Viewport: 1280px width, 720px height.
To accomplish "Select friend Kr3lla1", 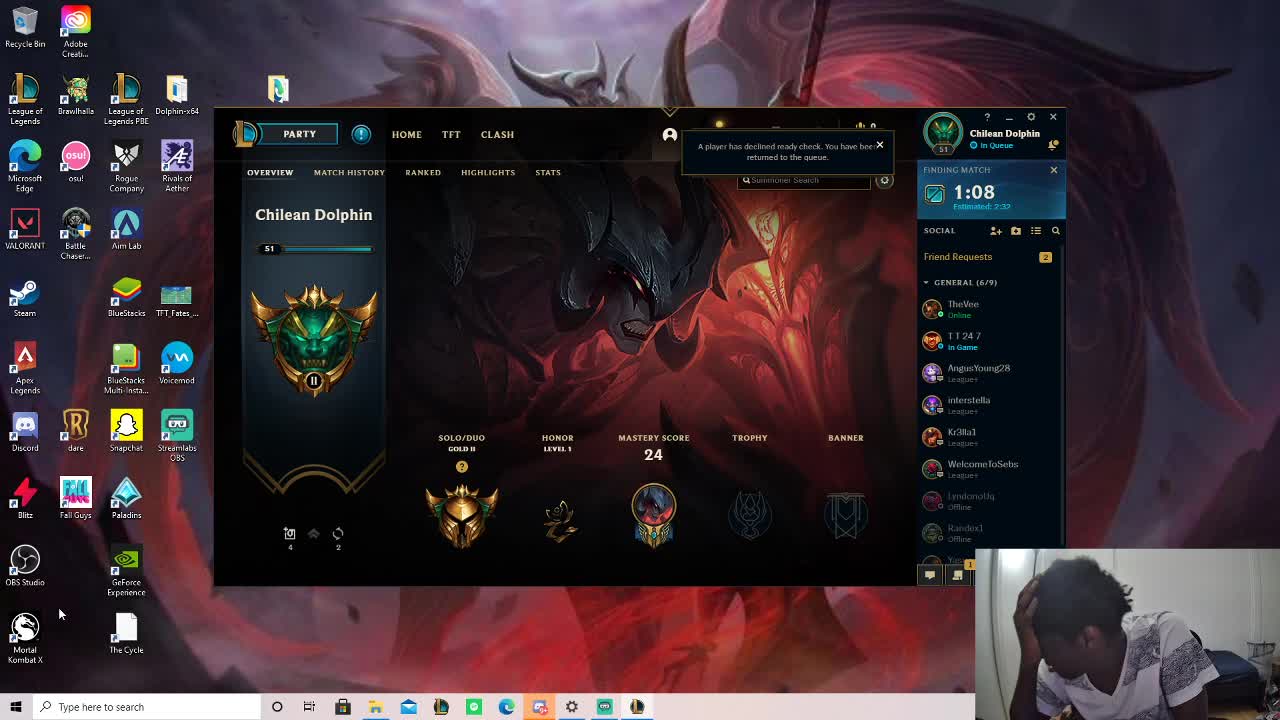I will click(988, 436).
